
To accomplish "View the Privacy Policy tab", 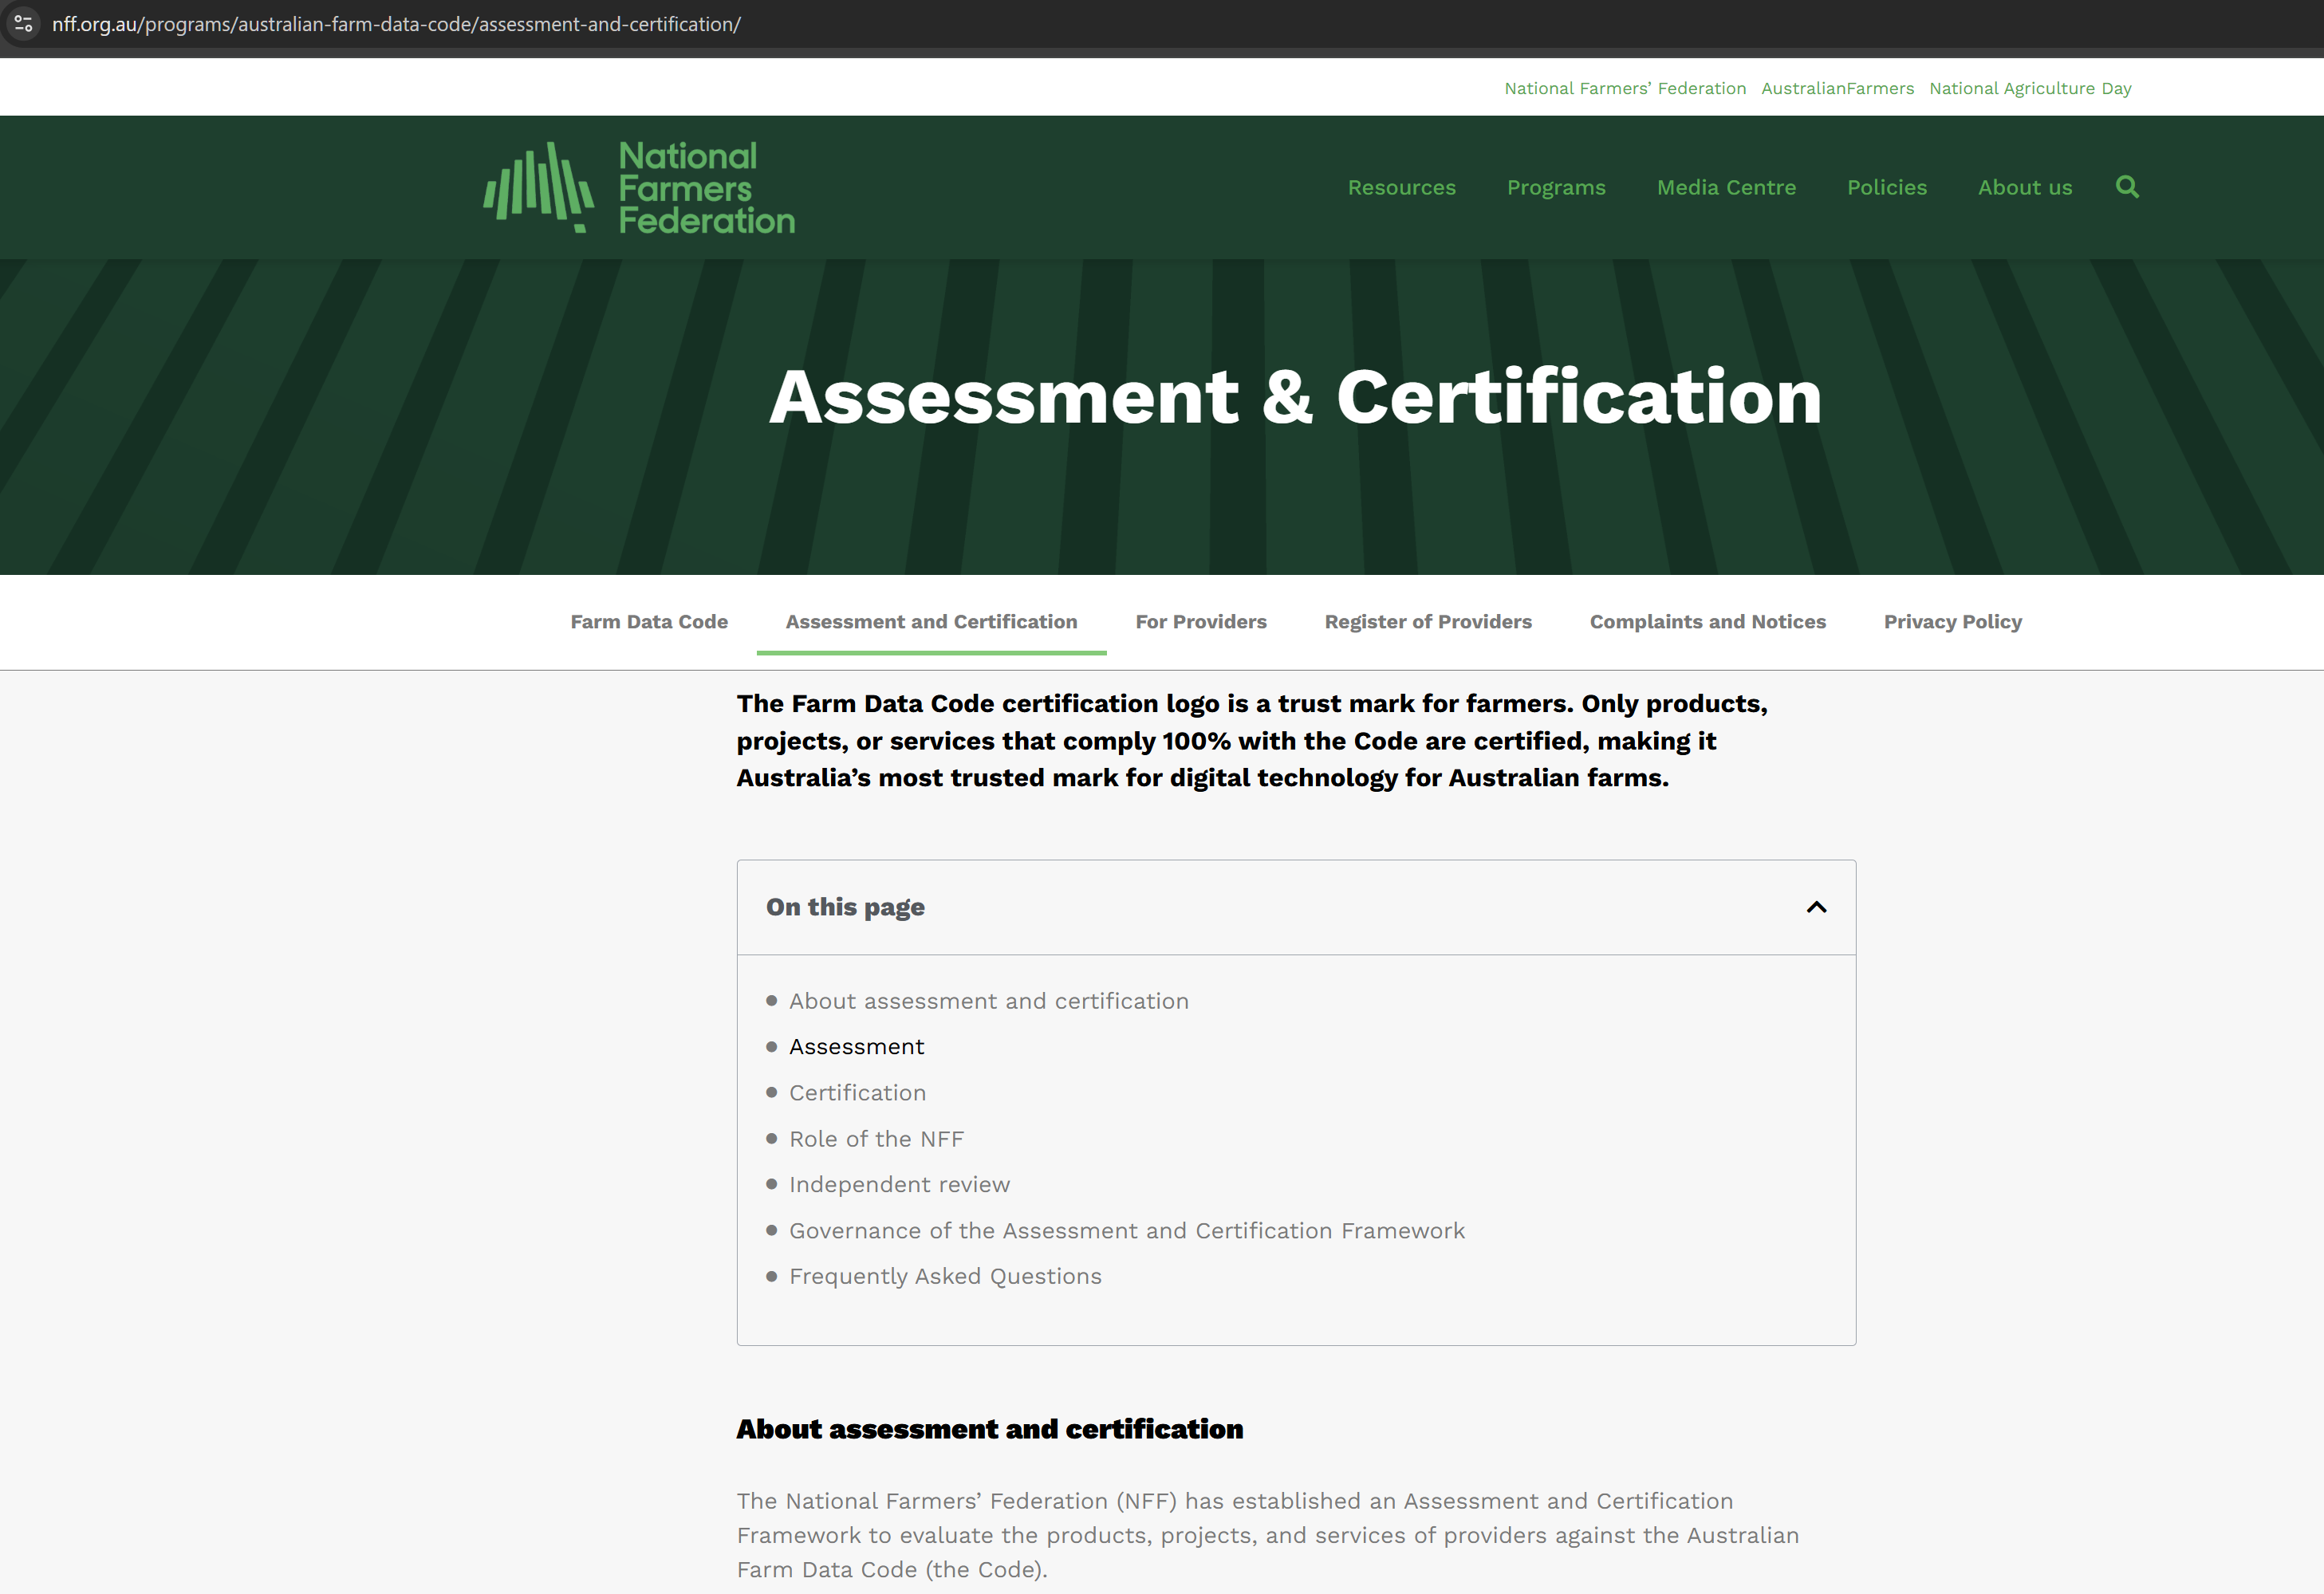I will (1952, 621).
